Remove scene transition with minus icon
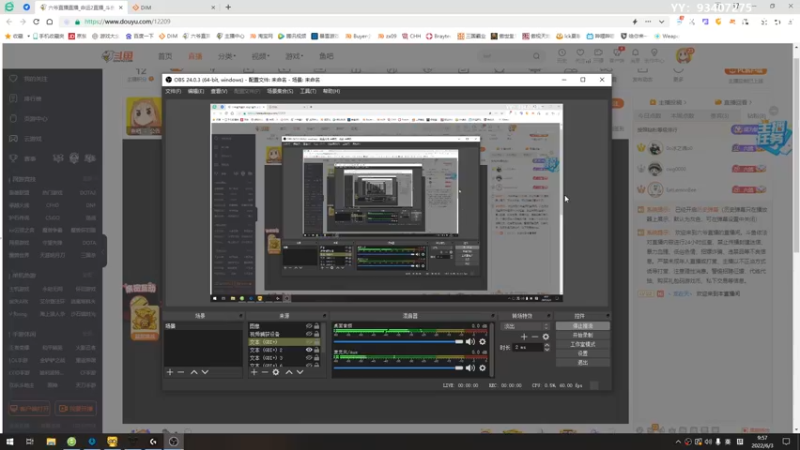Viewport: 800px width, 450px height. click(535, 337)
